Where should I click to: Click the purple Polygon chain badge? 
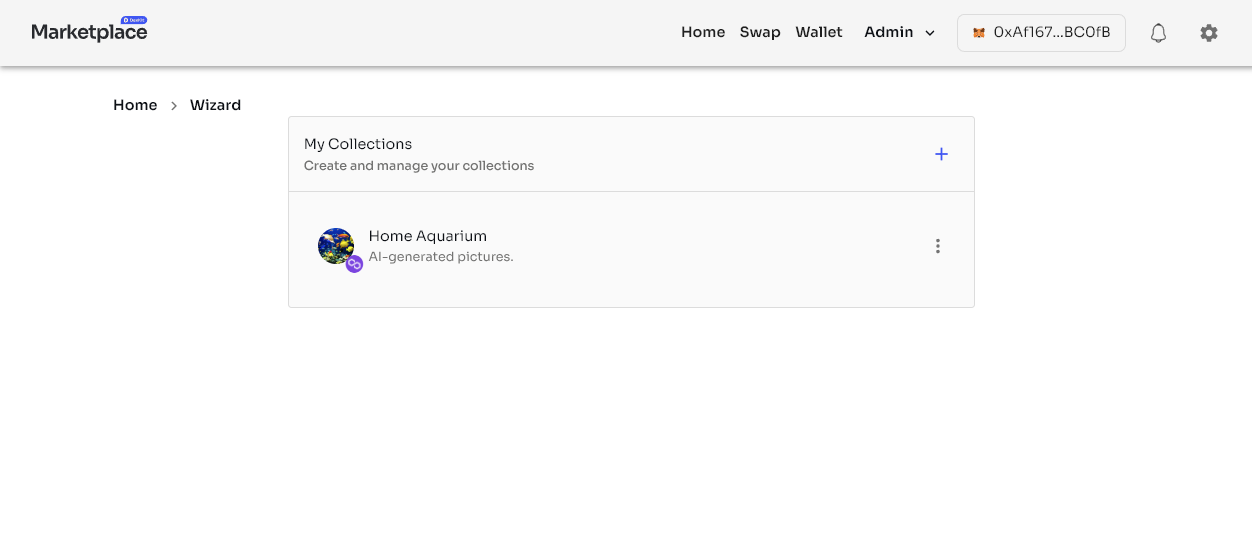pos(354,264)
